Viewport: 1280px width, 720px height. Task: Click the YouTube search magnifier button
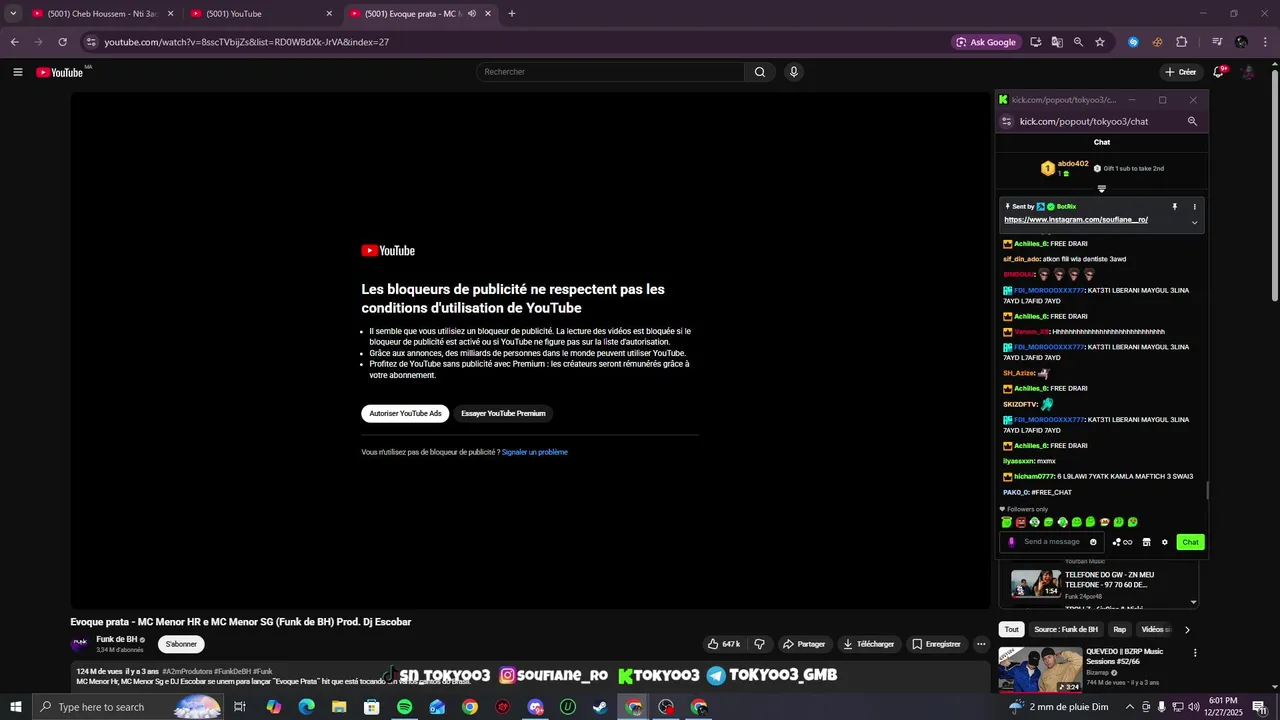(760, 72)
